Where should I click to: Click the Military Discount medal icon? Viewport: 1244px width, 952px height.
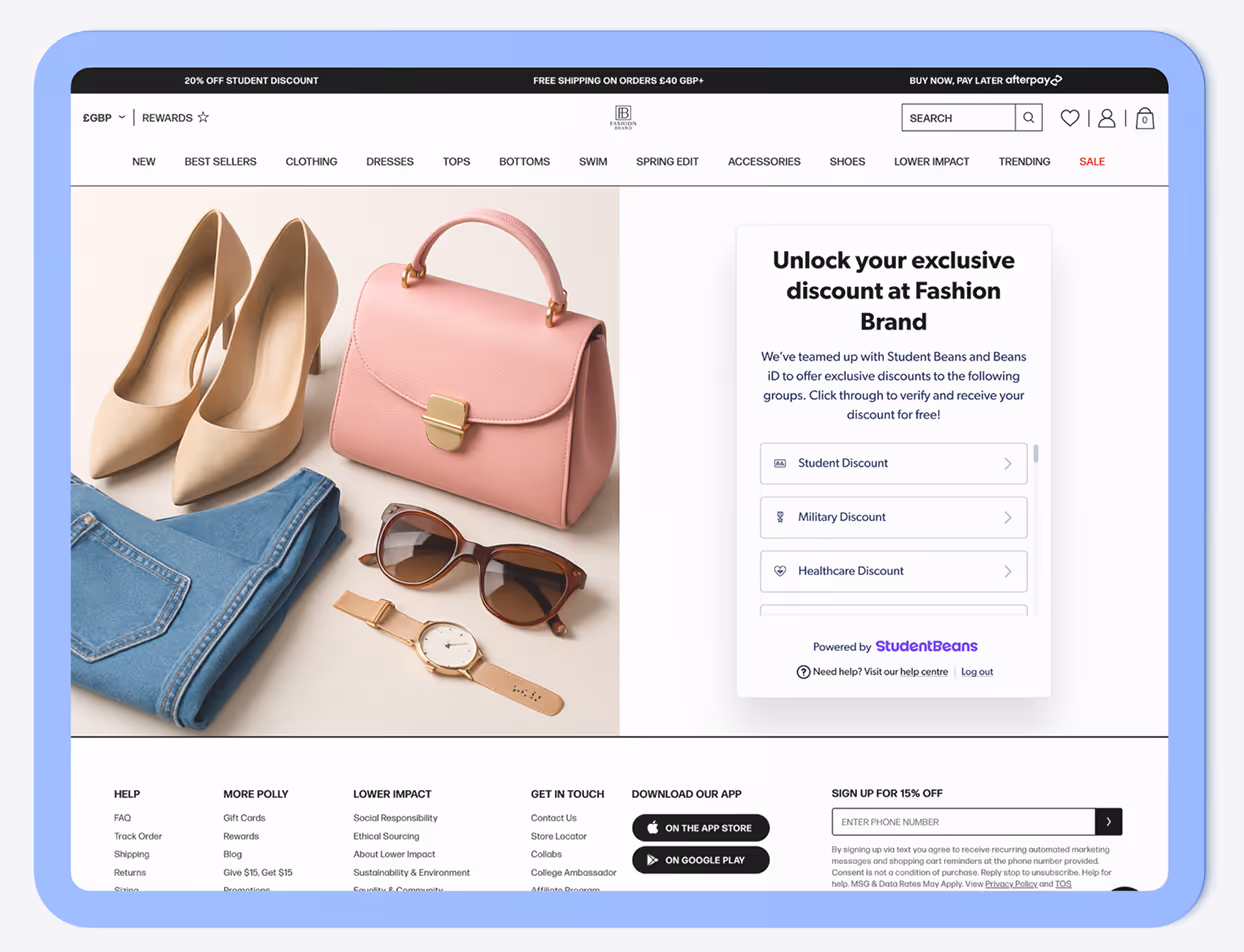[780, 517]
